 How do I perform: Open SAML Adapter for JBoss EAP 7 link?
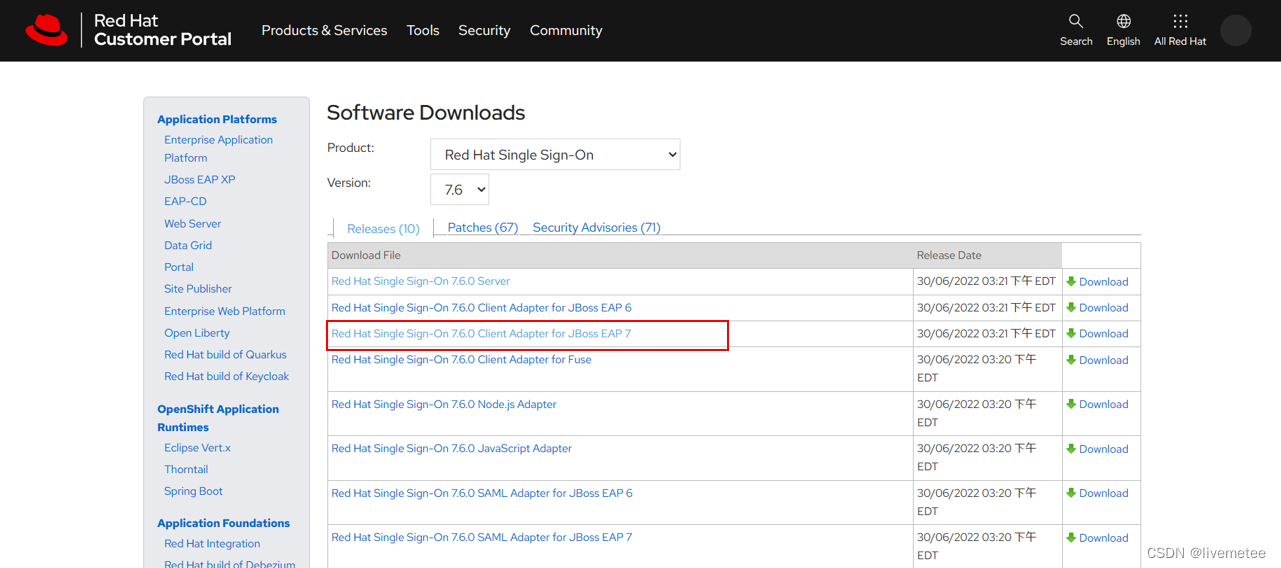click(x=482, y=537)
